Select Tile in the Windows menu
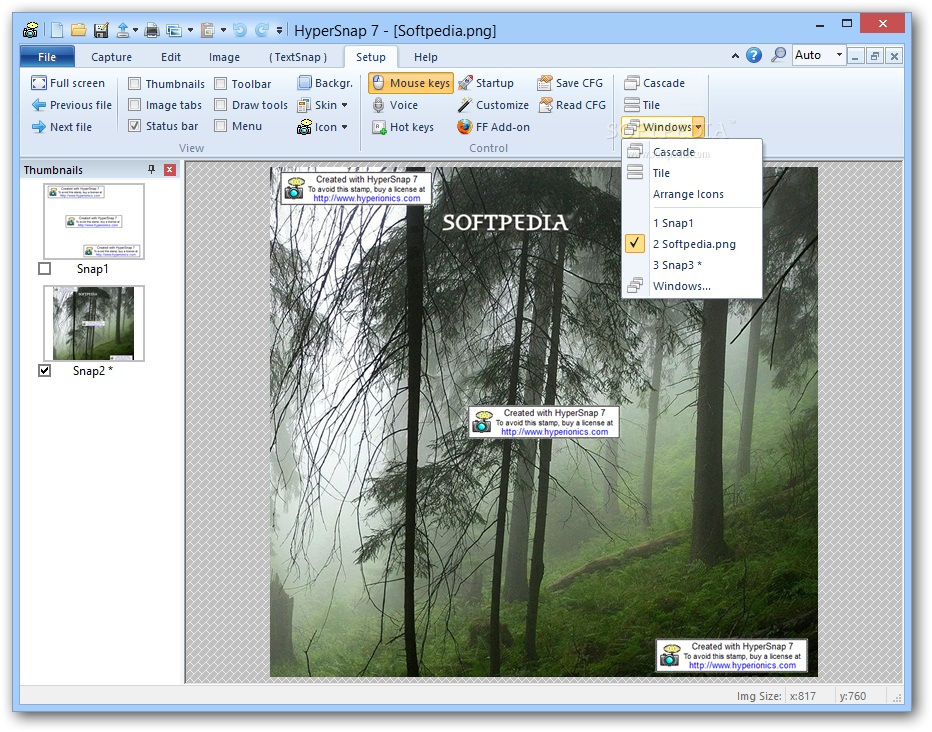 692,173
